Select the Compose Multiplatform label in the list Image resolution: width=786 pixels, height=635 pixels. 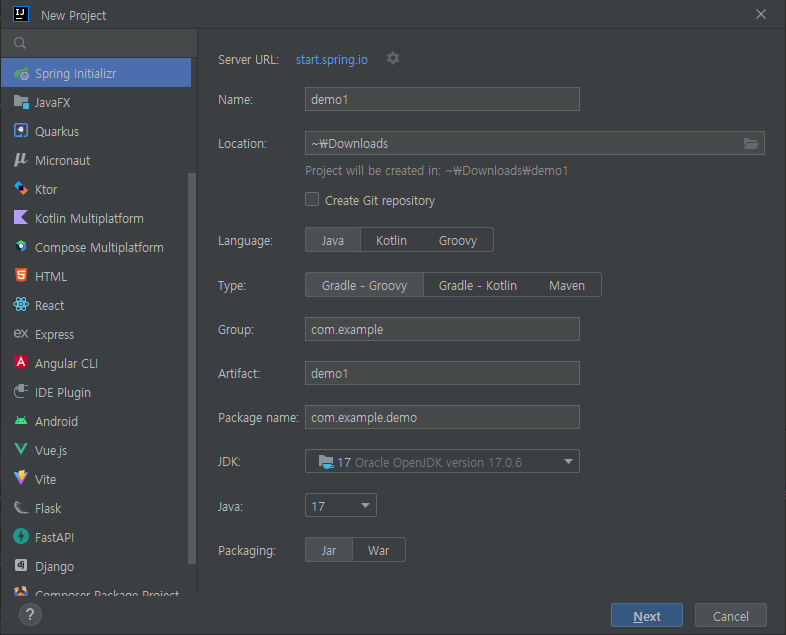pyautogui.click(x=99, y=248)
